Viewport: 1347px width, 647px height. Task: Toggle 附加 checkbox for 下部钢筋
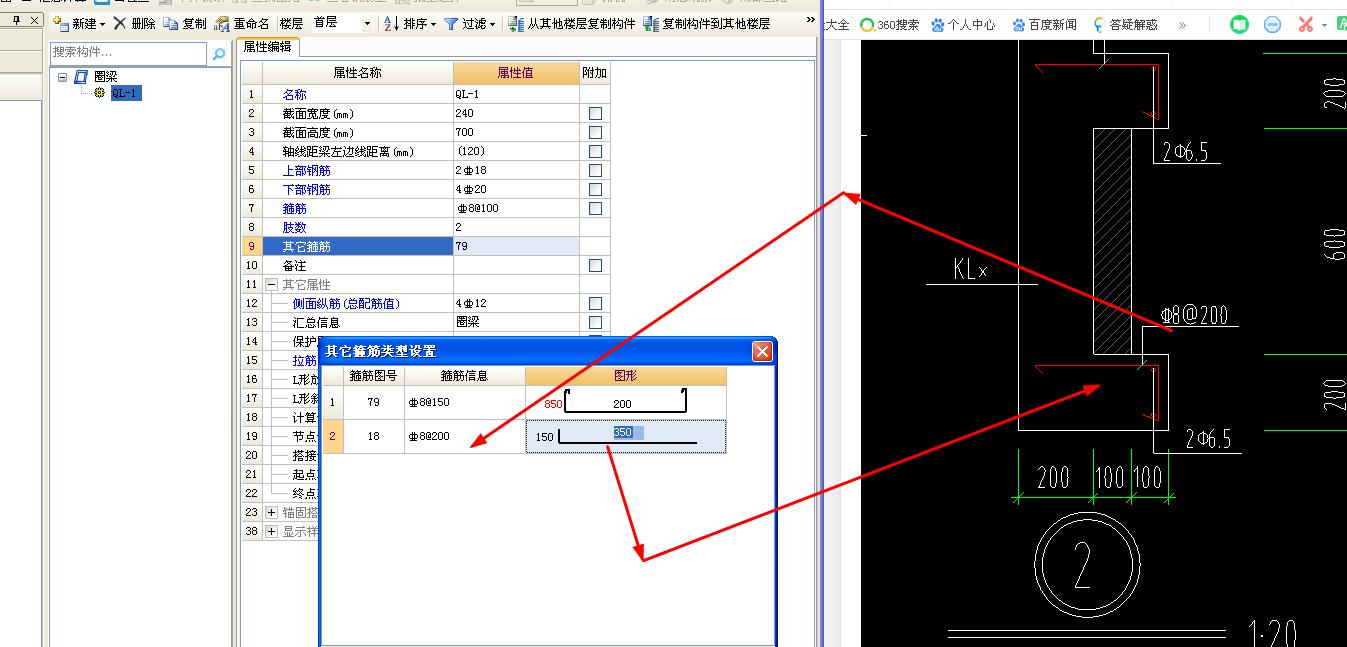point(595,189)
